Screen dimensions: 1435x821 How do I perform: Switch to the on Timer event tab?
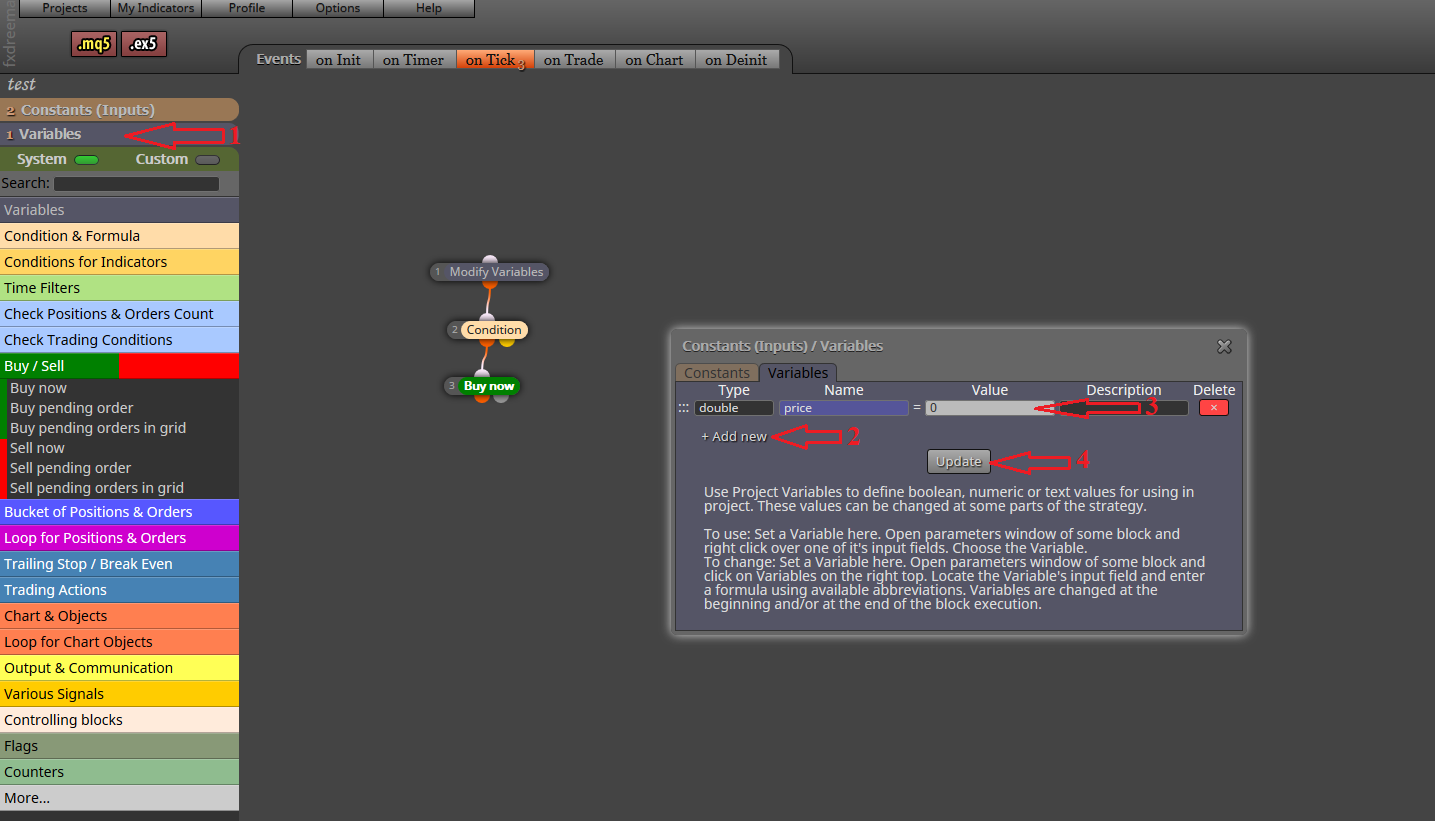(414, 60)
